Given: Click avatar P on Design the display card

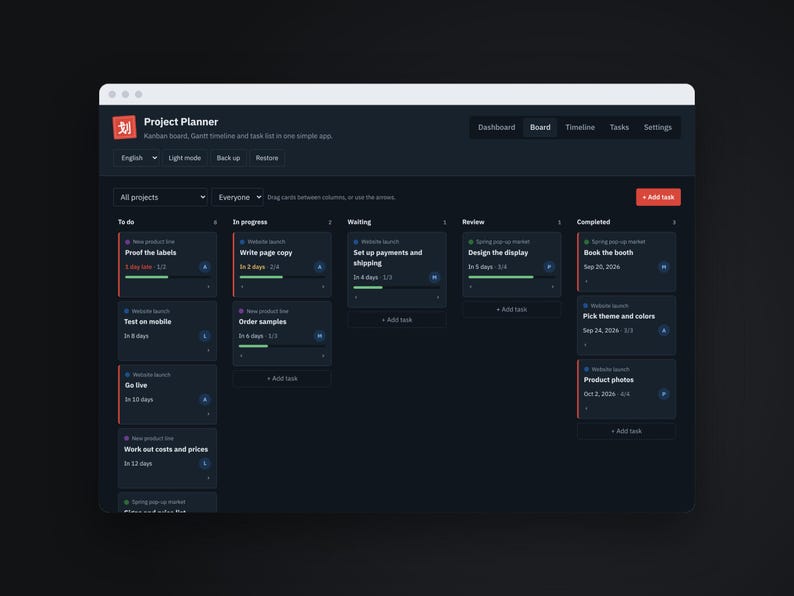Looking at the screenshot, I should 549,266.
